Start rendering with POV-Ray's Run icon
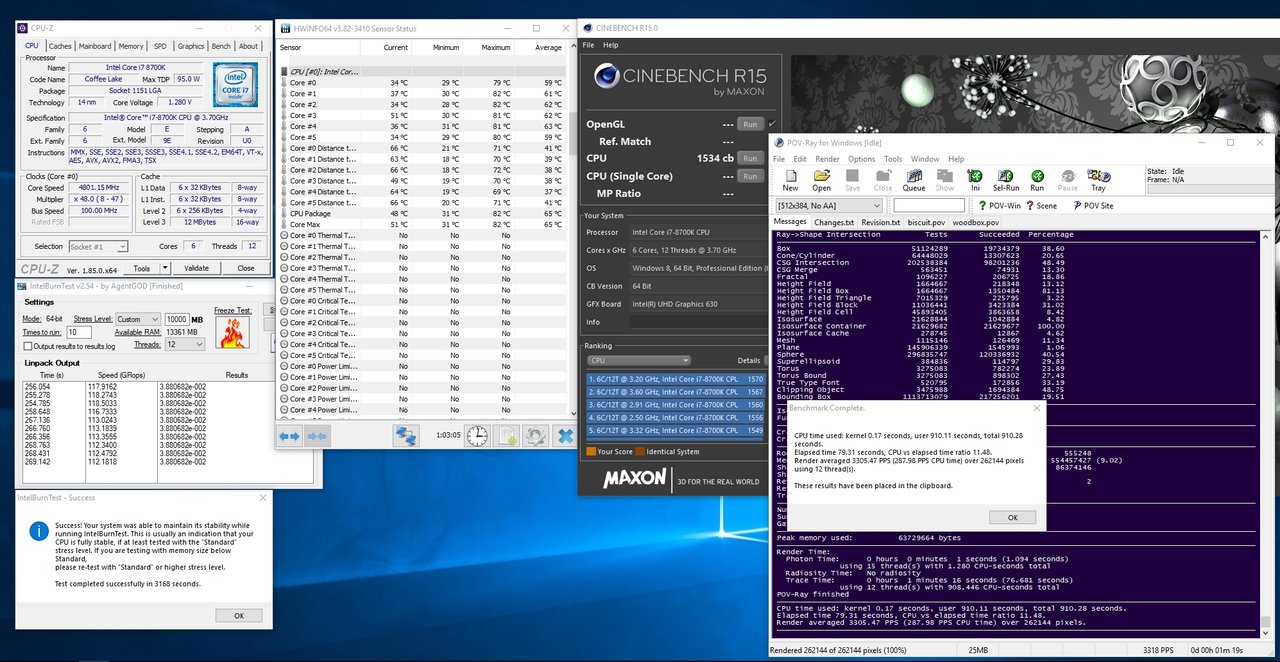The image size is (1280, 662). click(x=1037, y=180)
